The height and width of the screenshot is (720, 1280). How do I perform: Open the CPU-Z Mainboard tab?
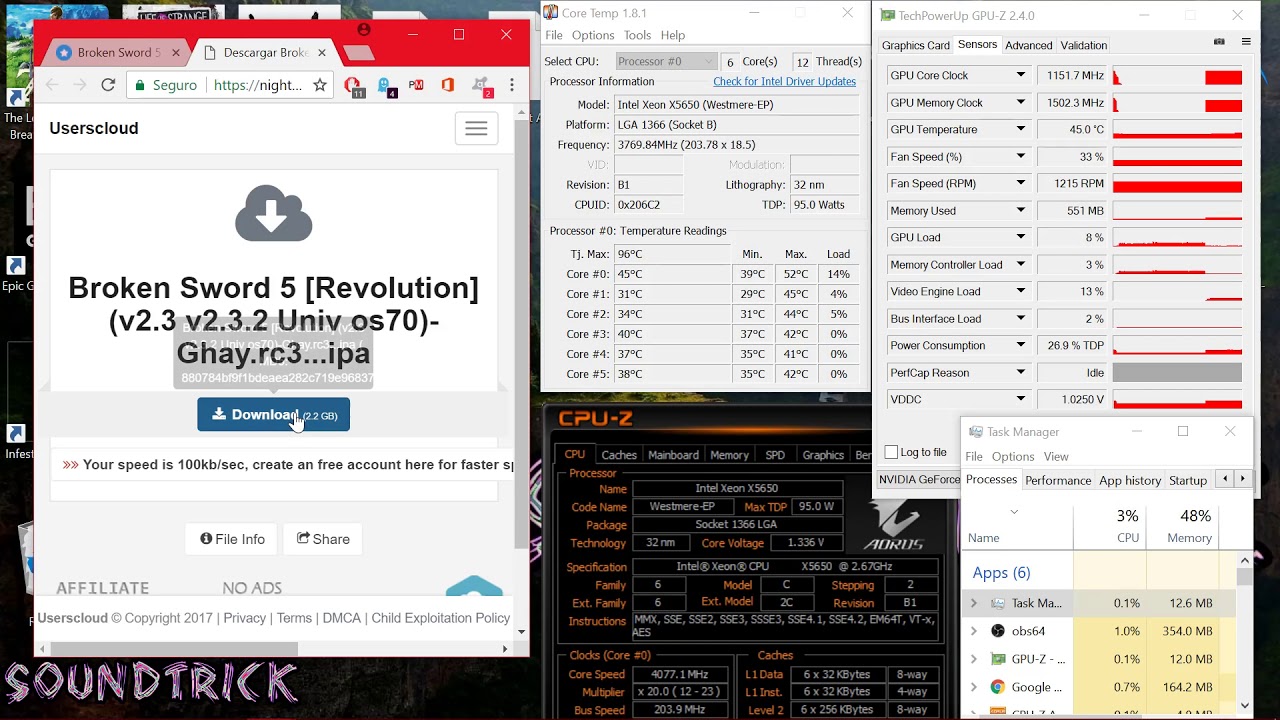[673, 455]
